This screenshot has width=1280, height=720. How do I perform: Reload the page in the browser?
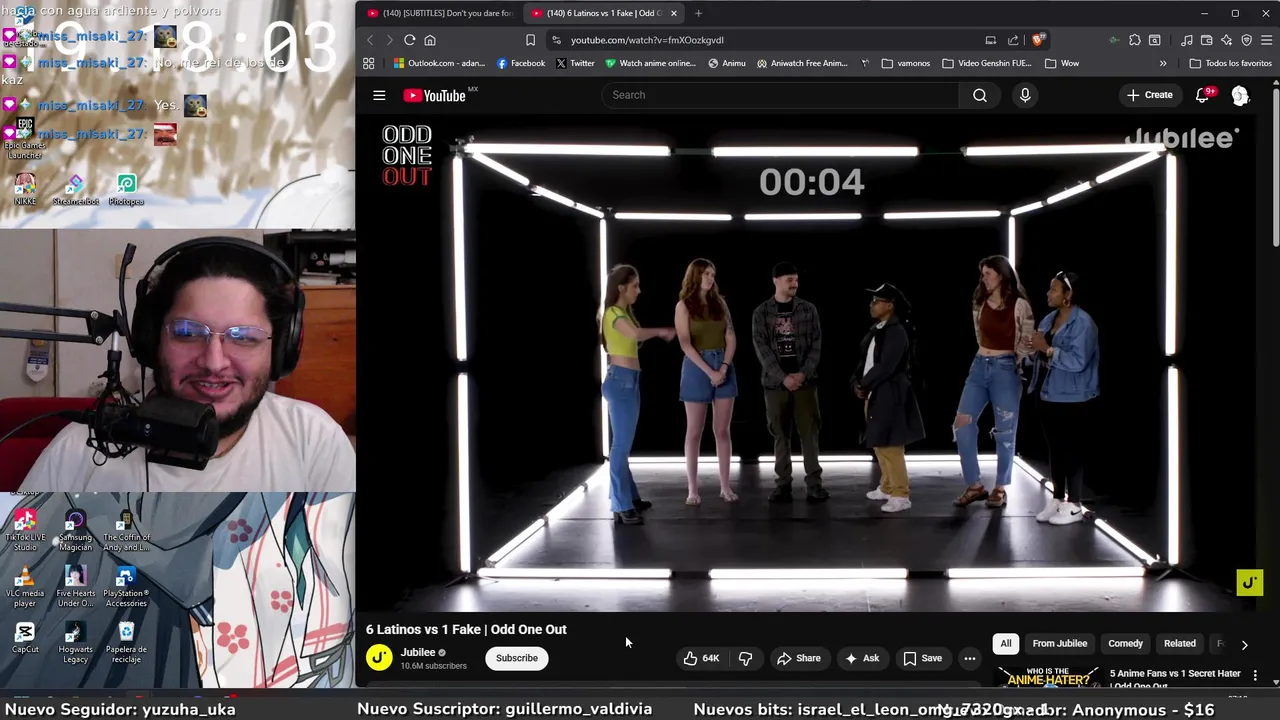point(409,40)
